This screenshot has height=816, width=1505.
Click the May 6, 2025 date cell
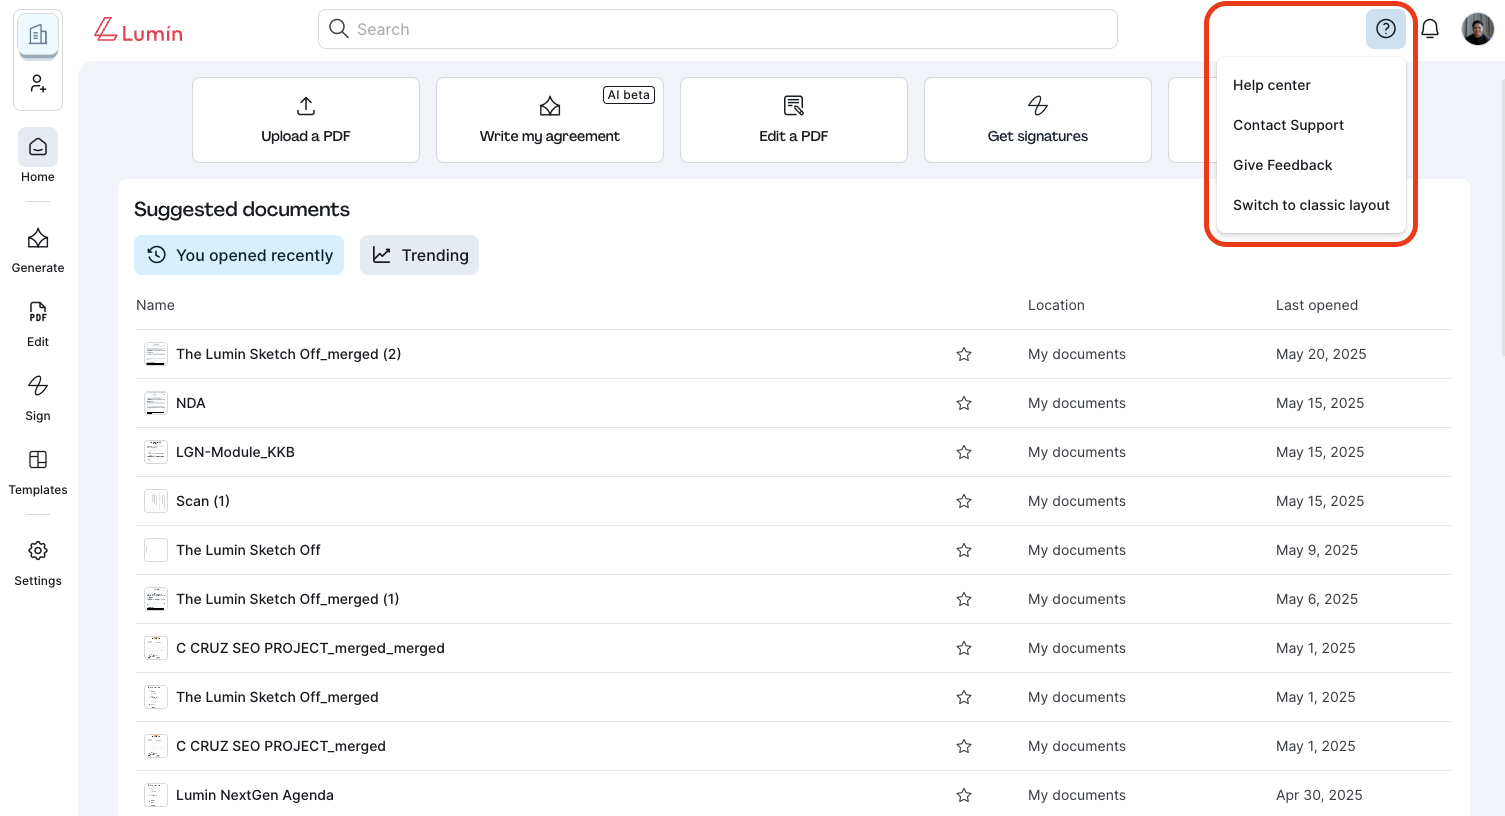point(1317,599)
